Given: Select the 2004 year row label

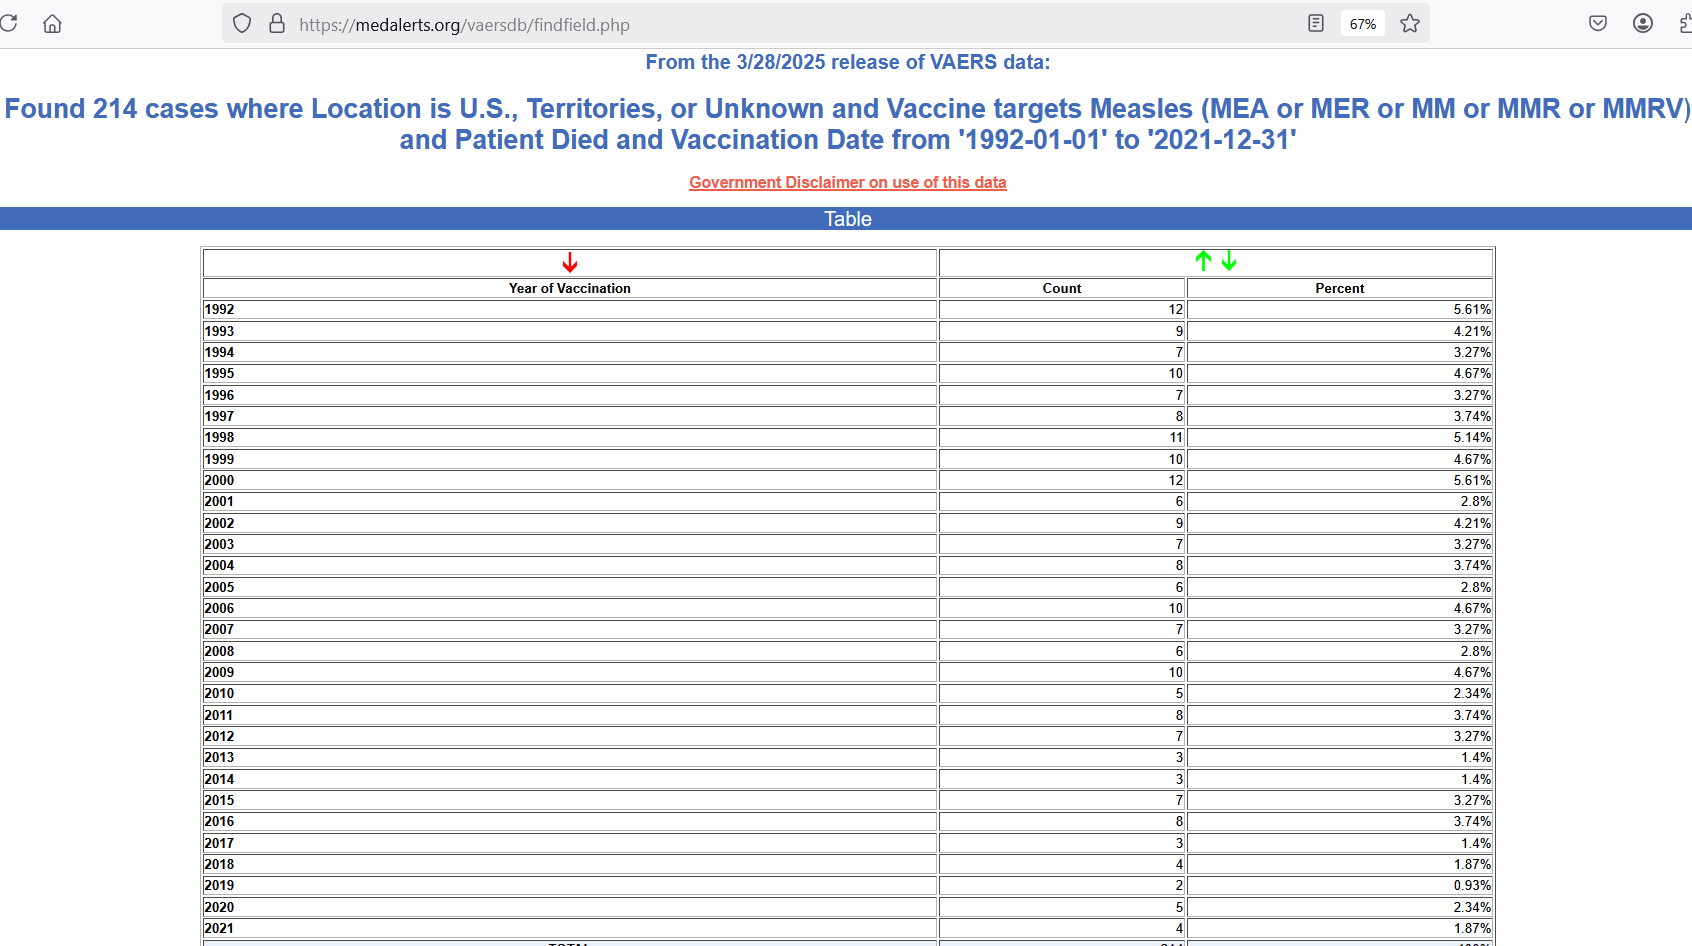Looking at the screenshot, I should point(219,566).
